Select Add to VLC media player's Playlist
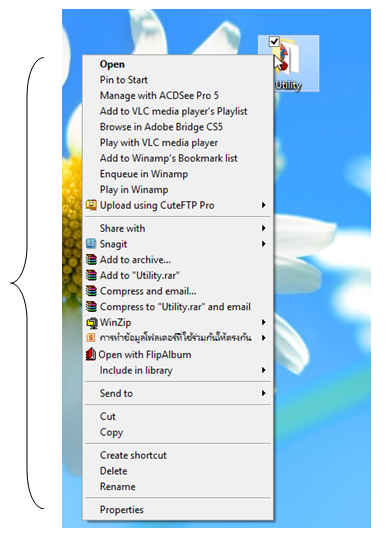The image size is (385, 540). [x=178, y=111]
